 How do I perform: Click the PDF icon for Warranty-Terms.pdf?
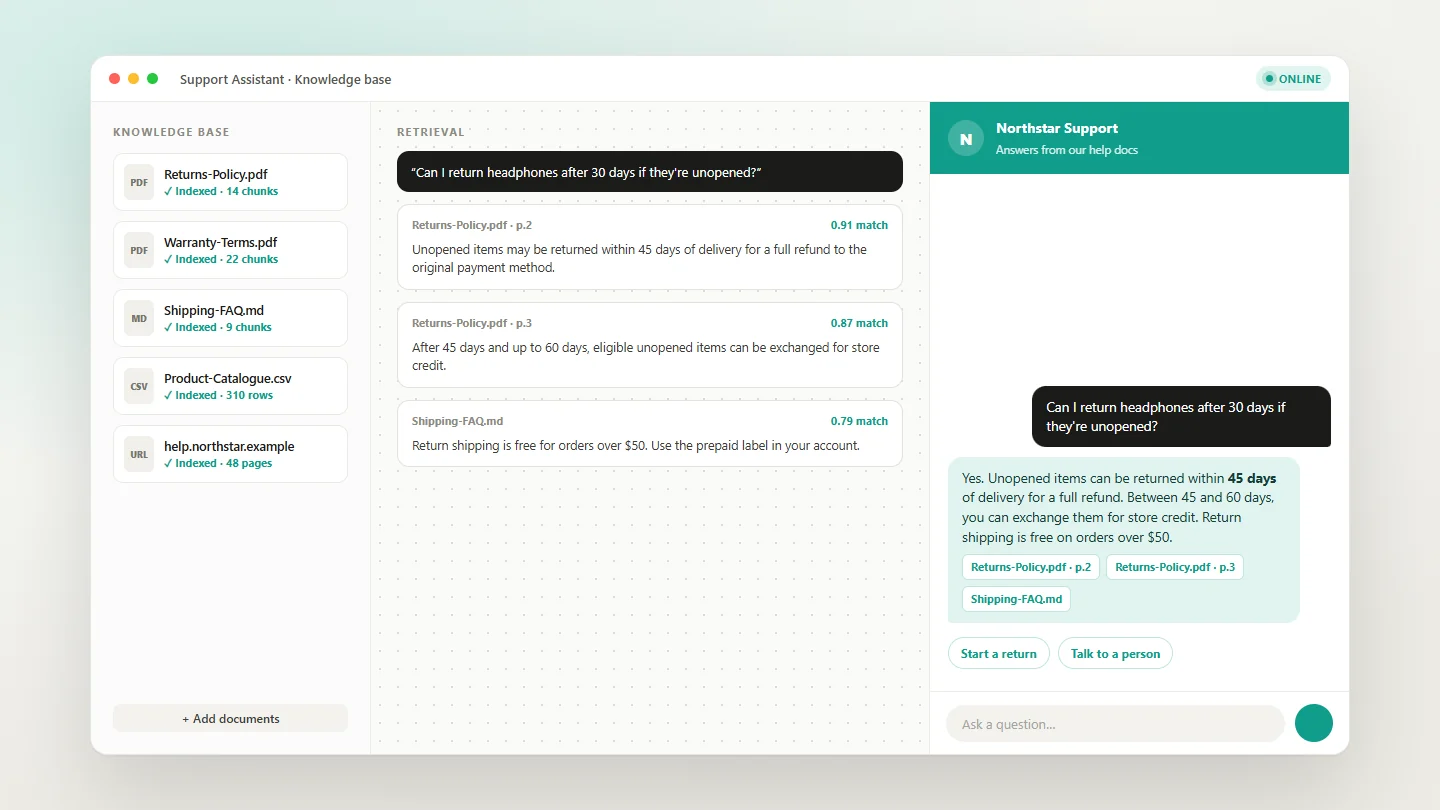point(139,250)
